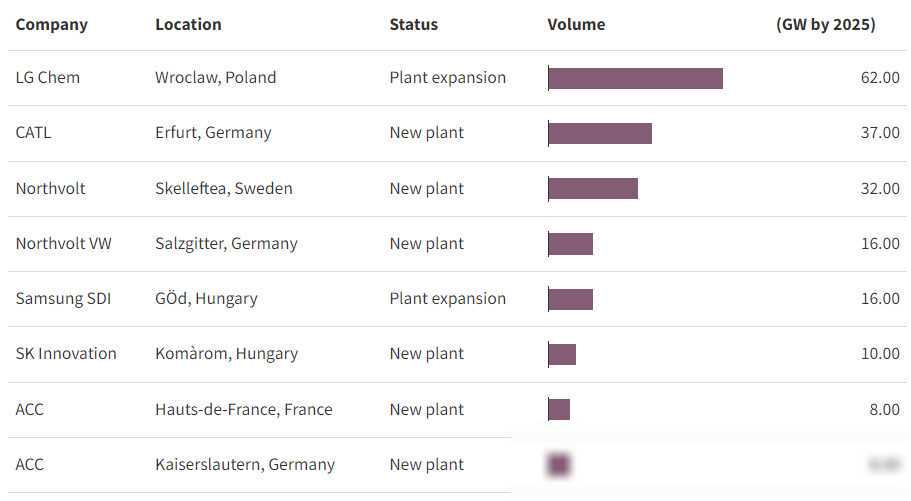
Task: Click the Volume column header
Action: [576, 24]
